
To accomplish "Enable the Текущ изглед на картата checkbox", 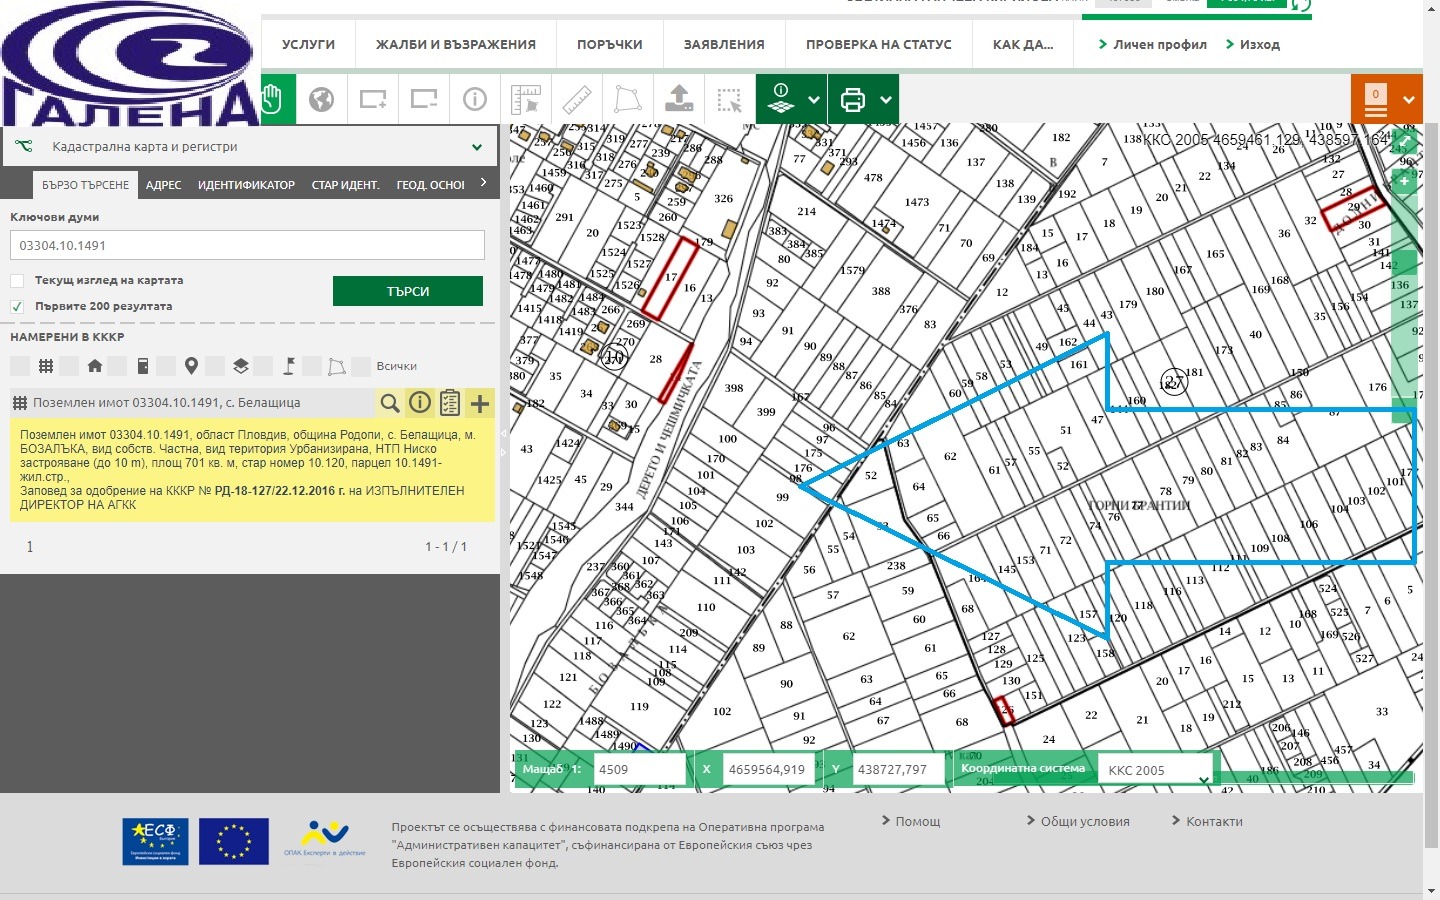I will coord(17,280).
